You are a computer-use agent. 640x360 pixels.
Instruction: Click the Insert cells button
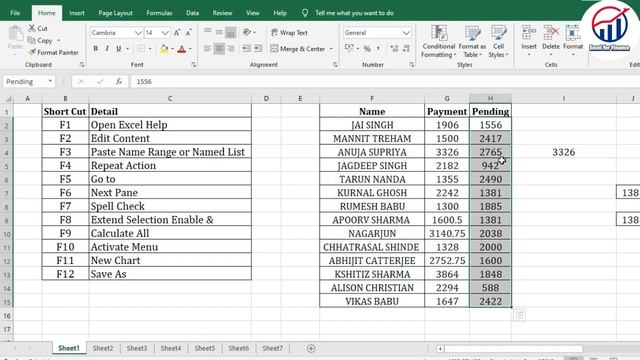[x=529, y=40]
